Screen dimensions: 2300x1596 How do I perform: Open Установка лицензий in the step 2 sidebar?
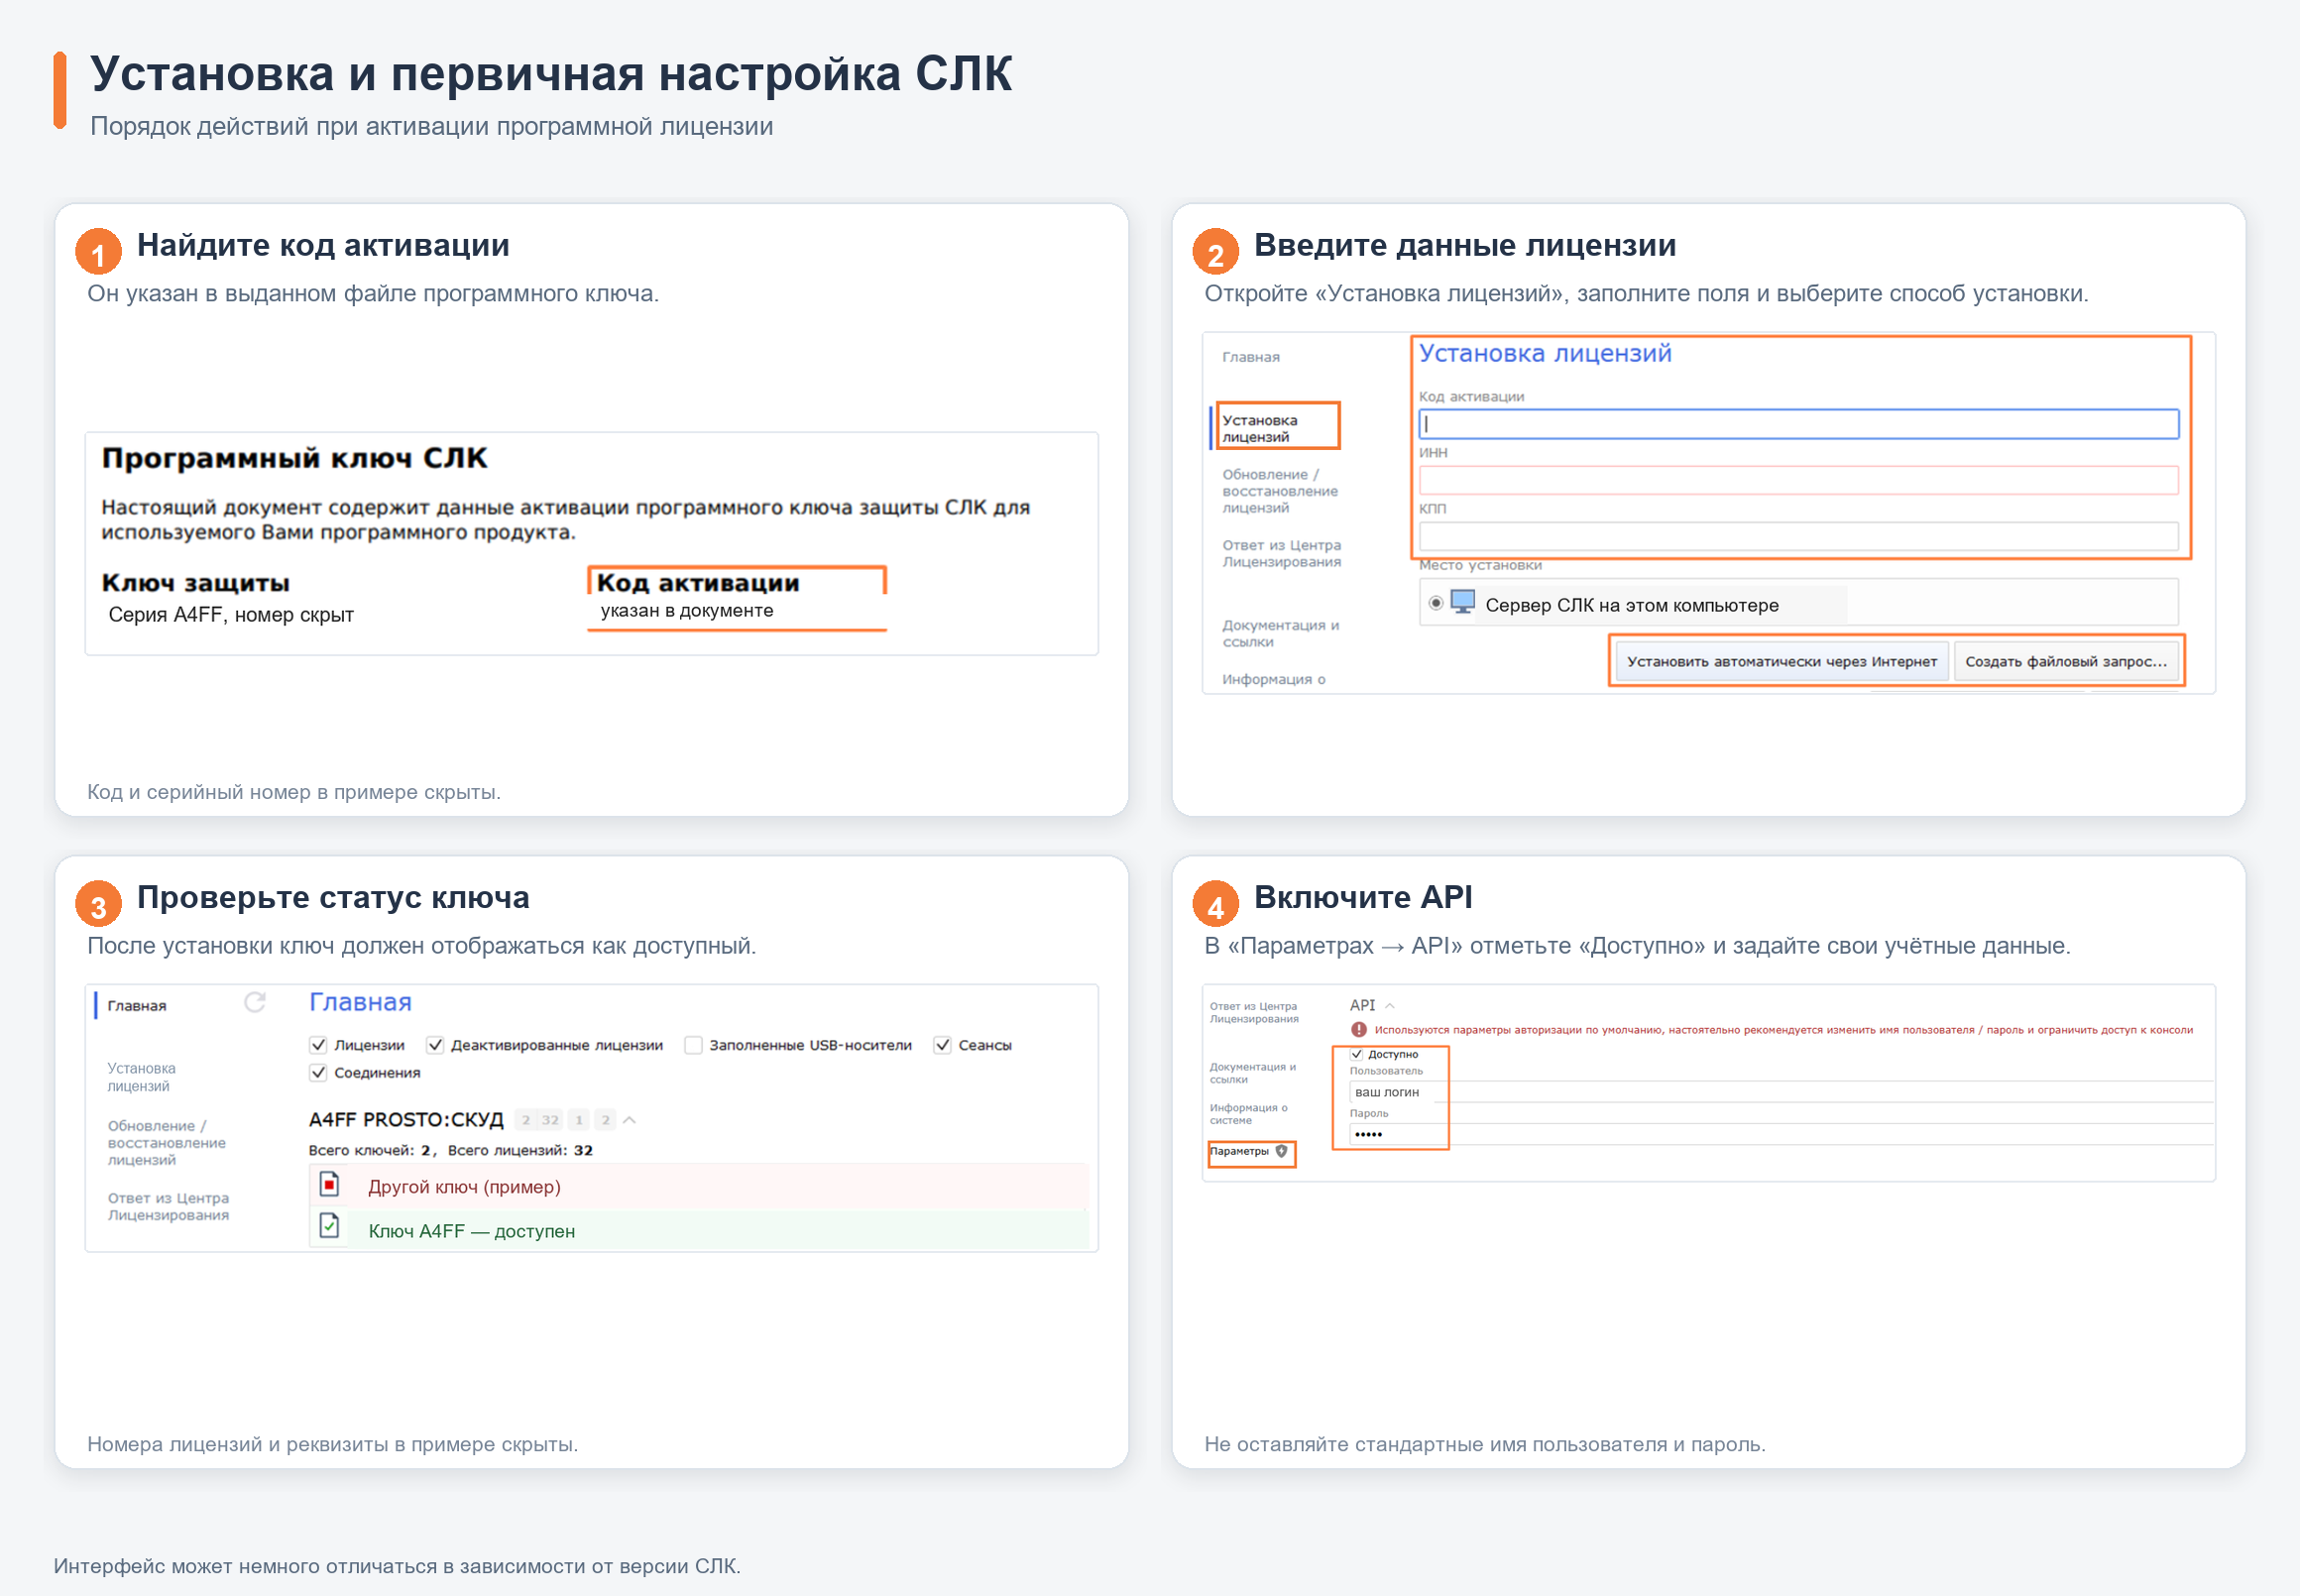pos(1260,428)
